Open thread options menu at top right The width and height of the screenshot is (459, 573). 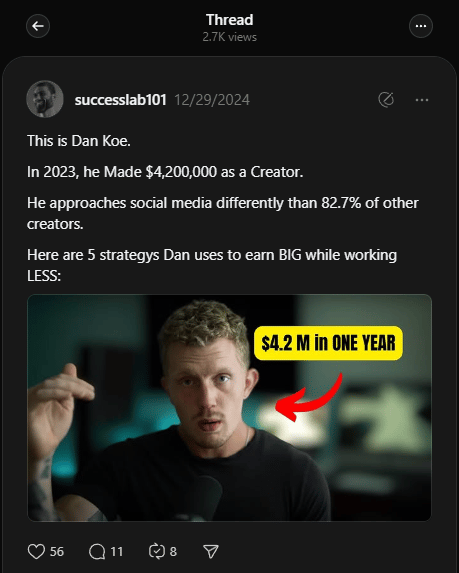(421, 26)
